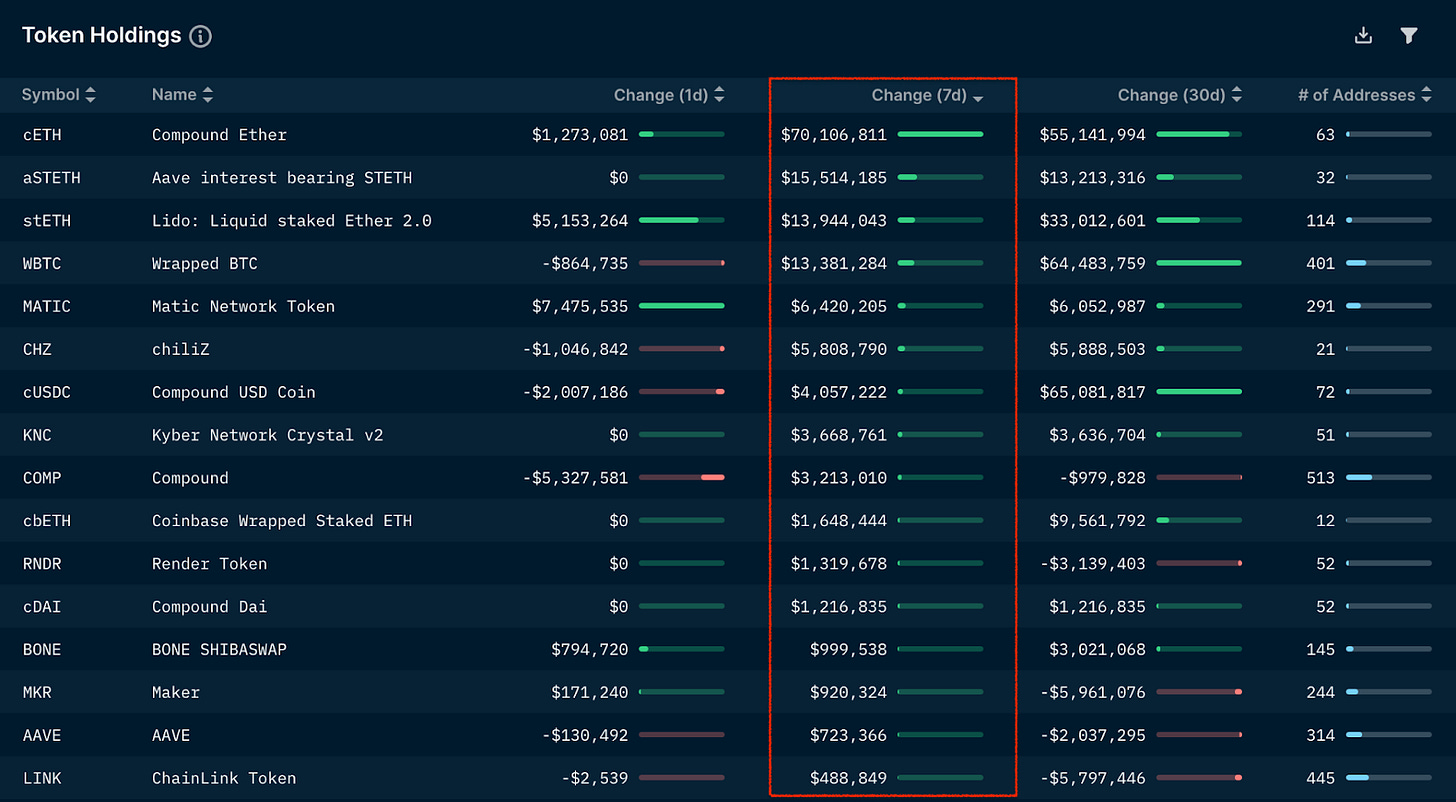Select the KNC symbol cell
This screenshot has width=1456, height=802.
pos(37,436)
